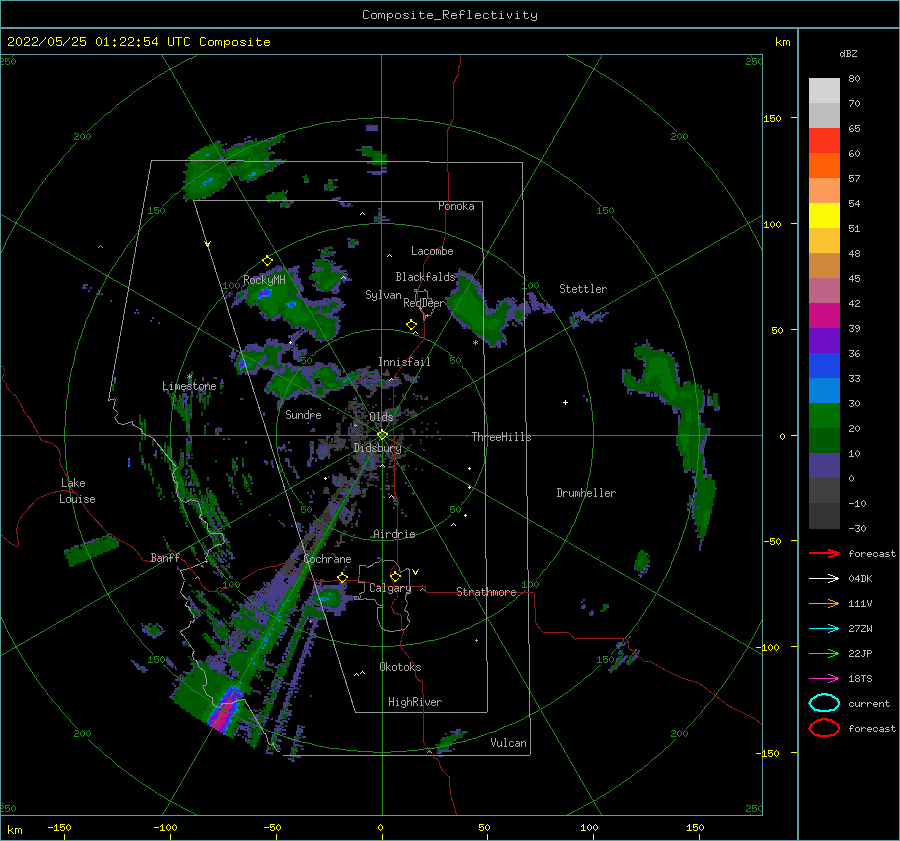Click the Calgary city label
Screen dimensions: 900x841
(x=390, y=588)
